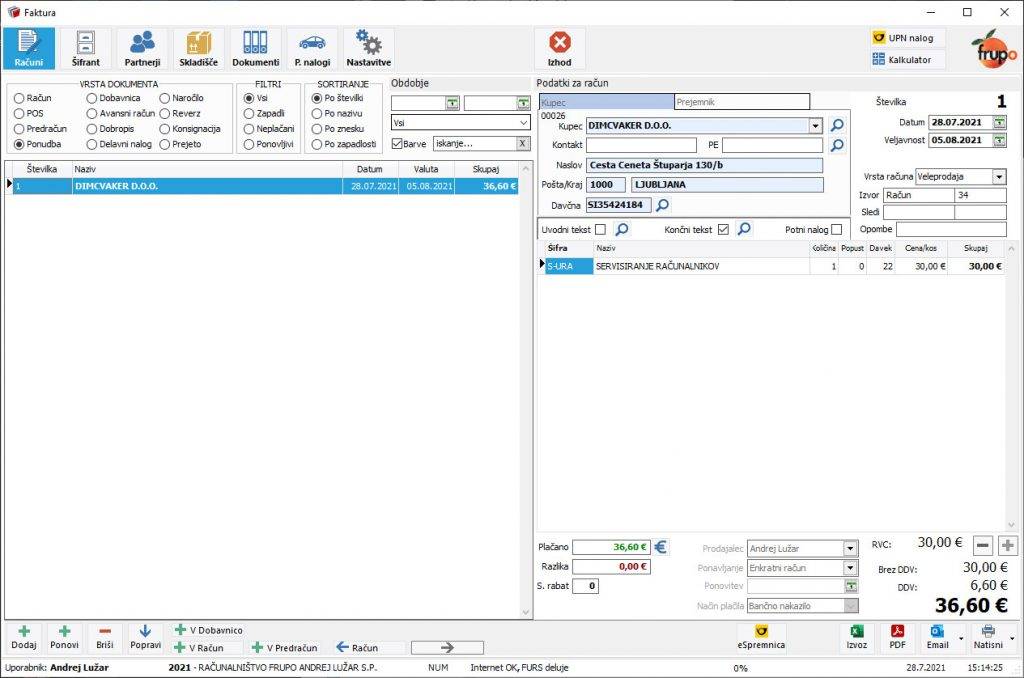Expand the Vsi period dropdown

(523, 123)
